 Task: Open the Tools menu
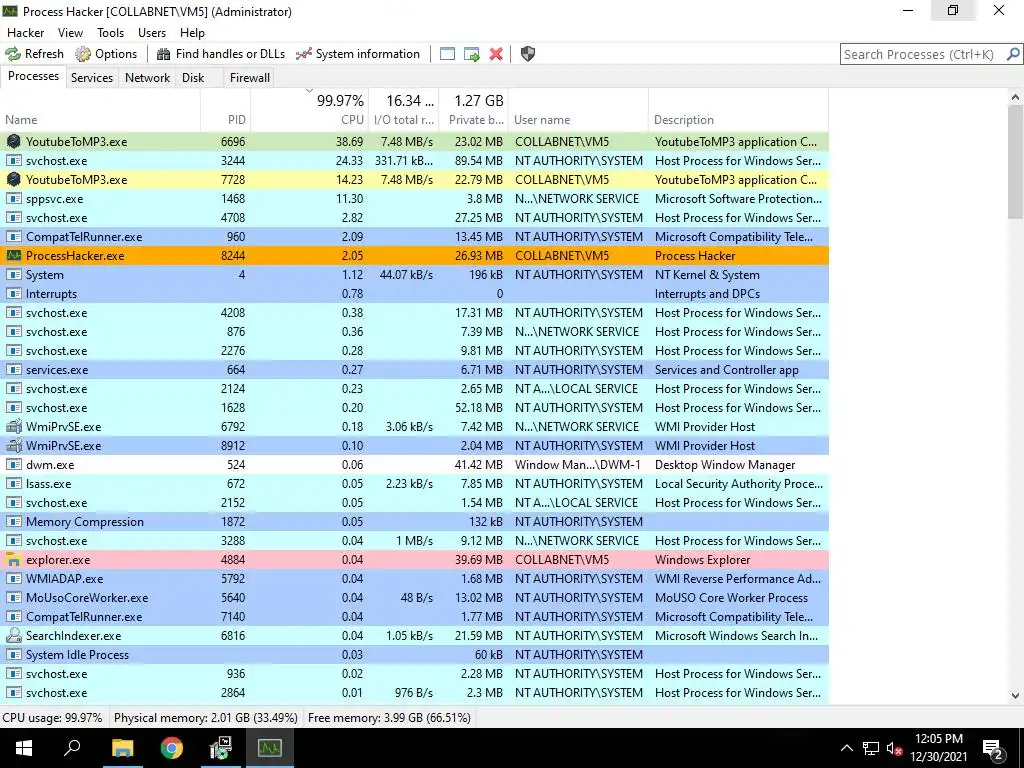(110, 33)
